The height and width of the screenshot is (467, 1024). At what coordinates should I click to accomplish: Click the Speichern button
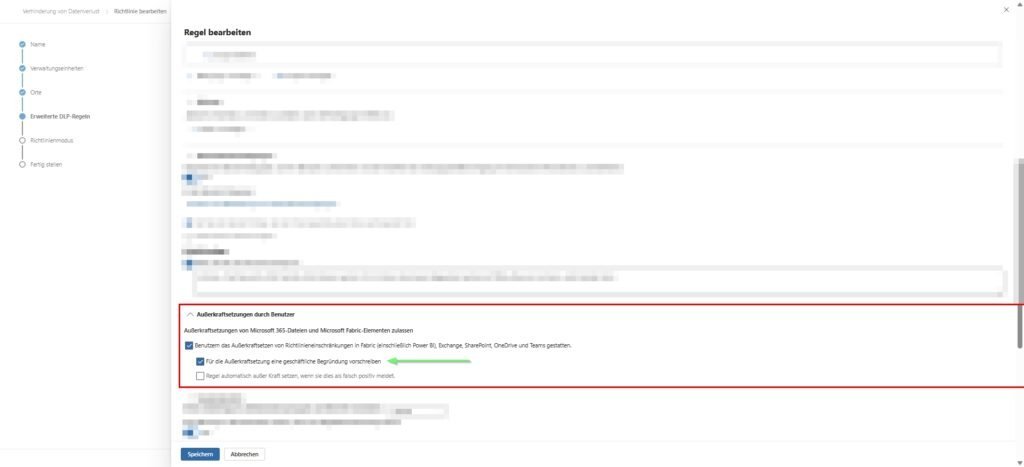pyautogui.click(x=200, y=454)
